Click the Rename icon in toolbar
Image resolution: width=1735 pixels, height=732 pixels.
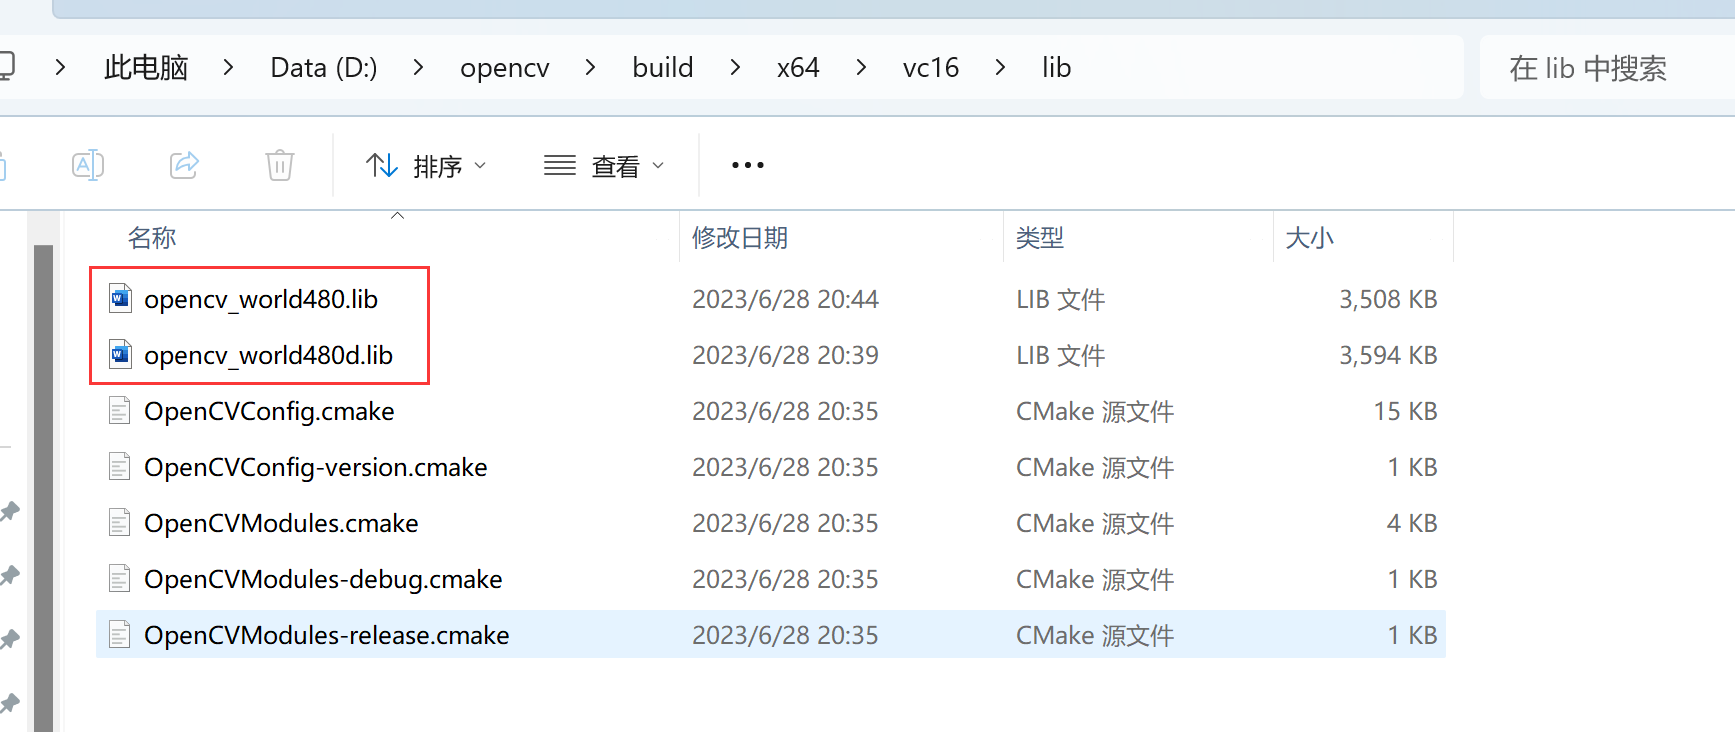click(88, 165)
